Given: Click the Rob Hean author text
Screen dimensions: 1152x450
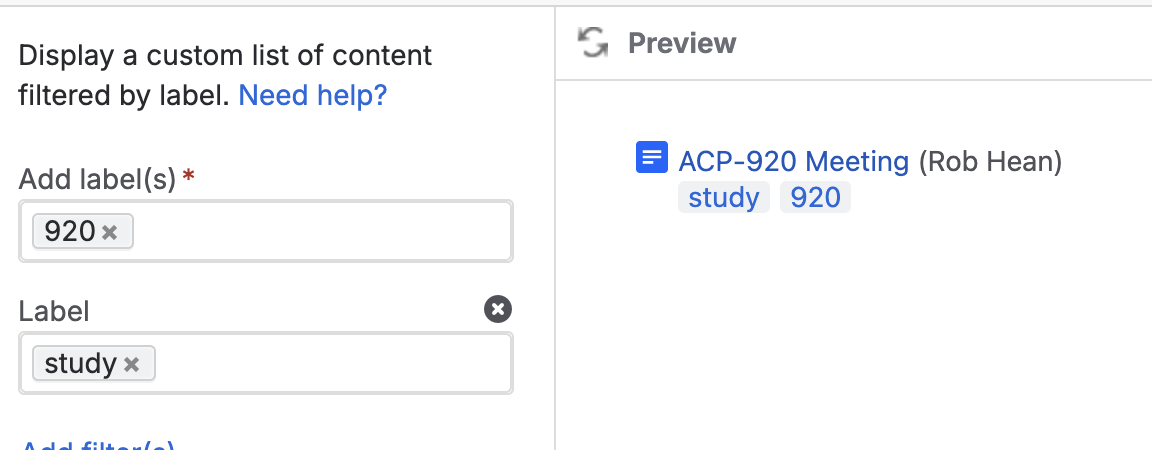Looking at the screenshot, I should click(990, 161).
